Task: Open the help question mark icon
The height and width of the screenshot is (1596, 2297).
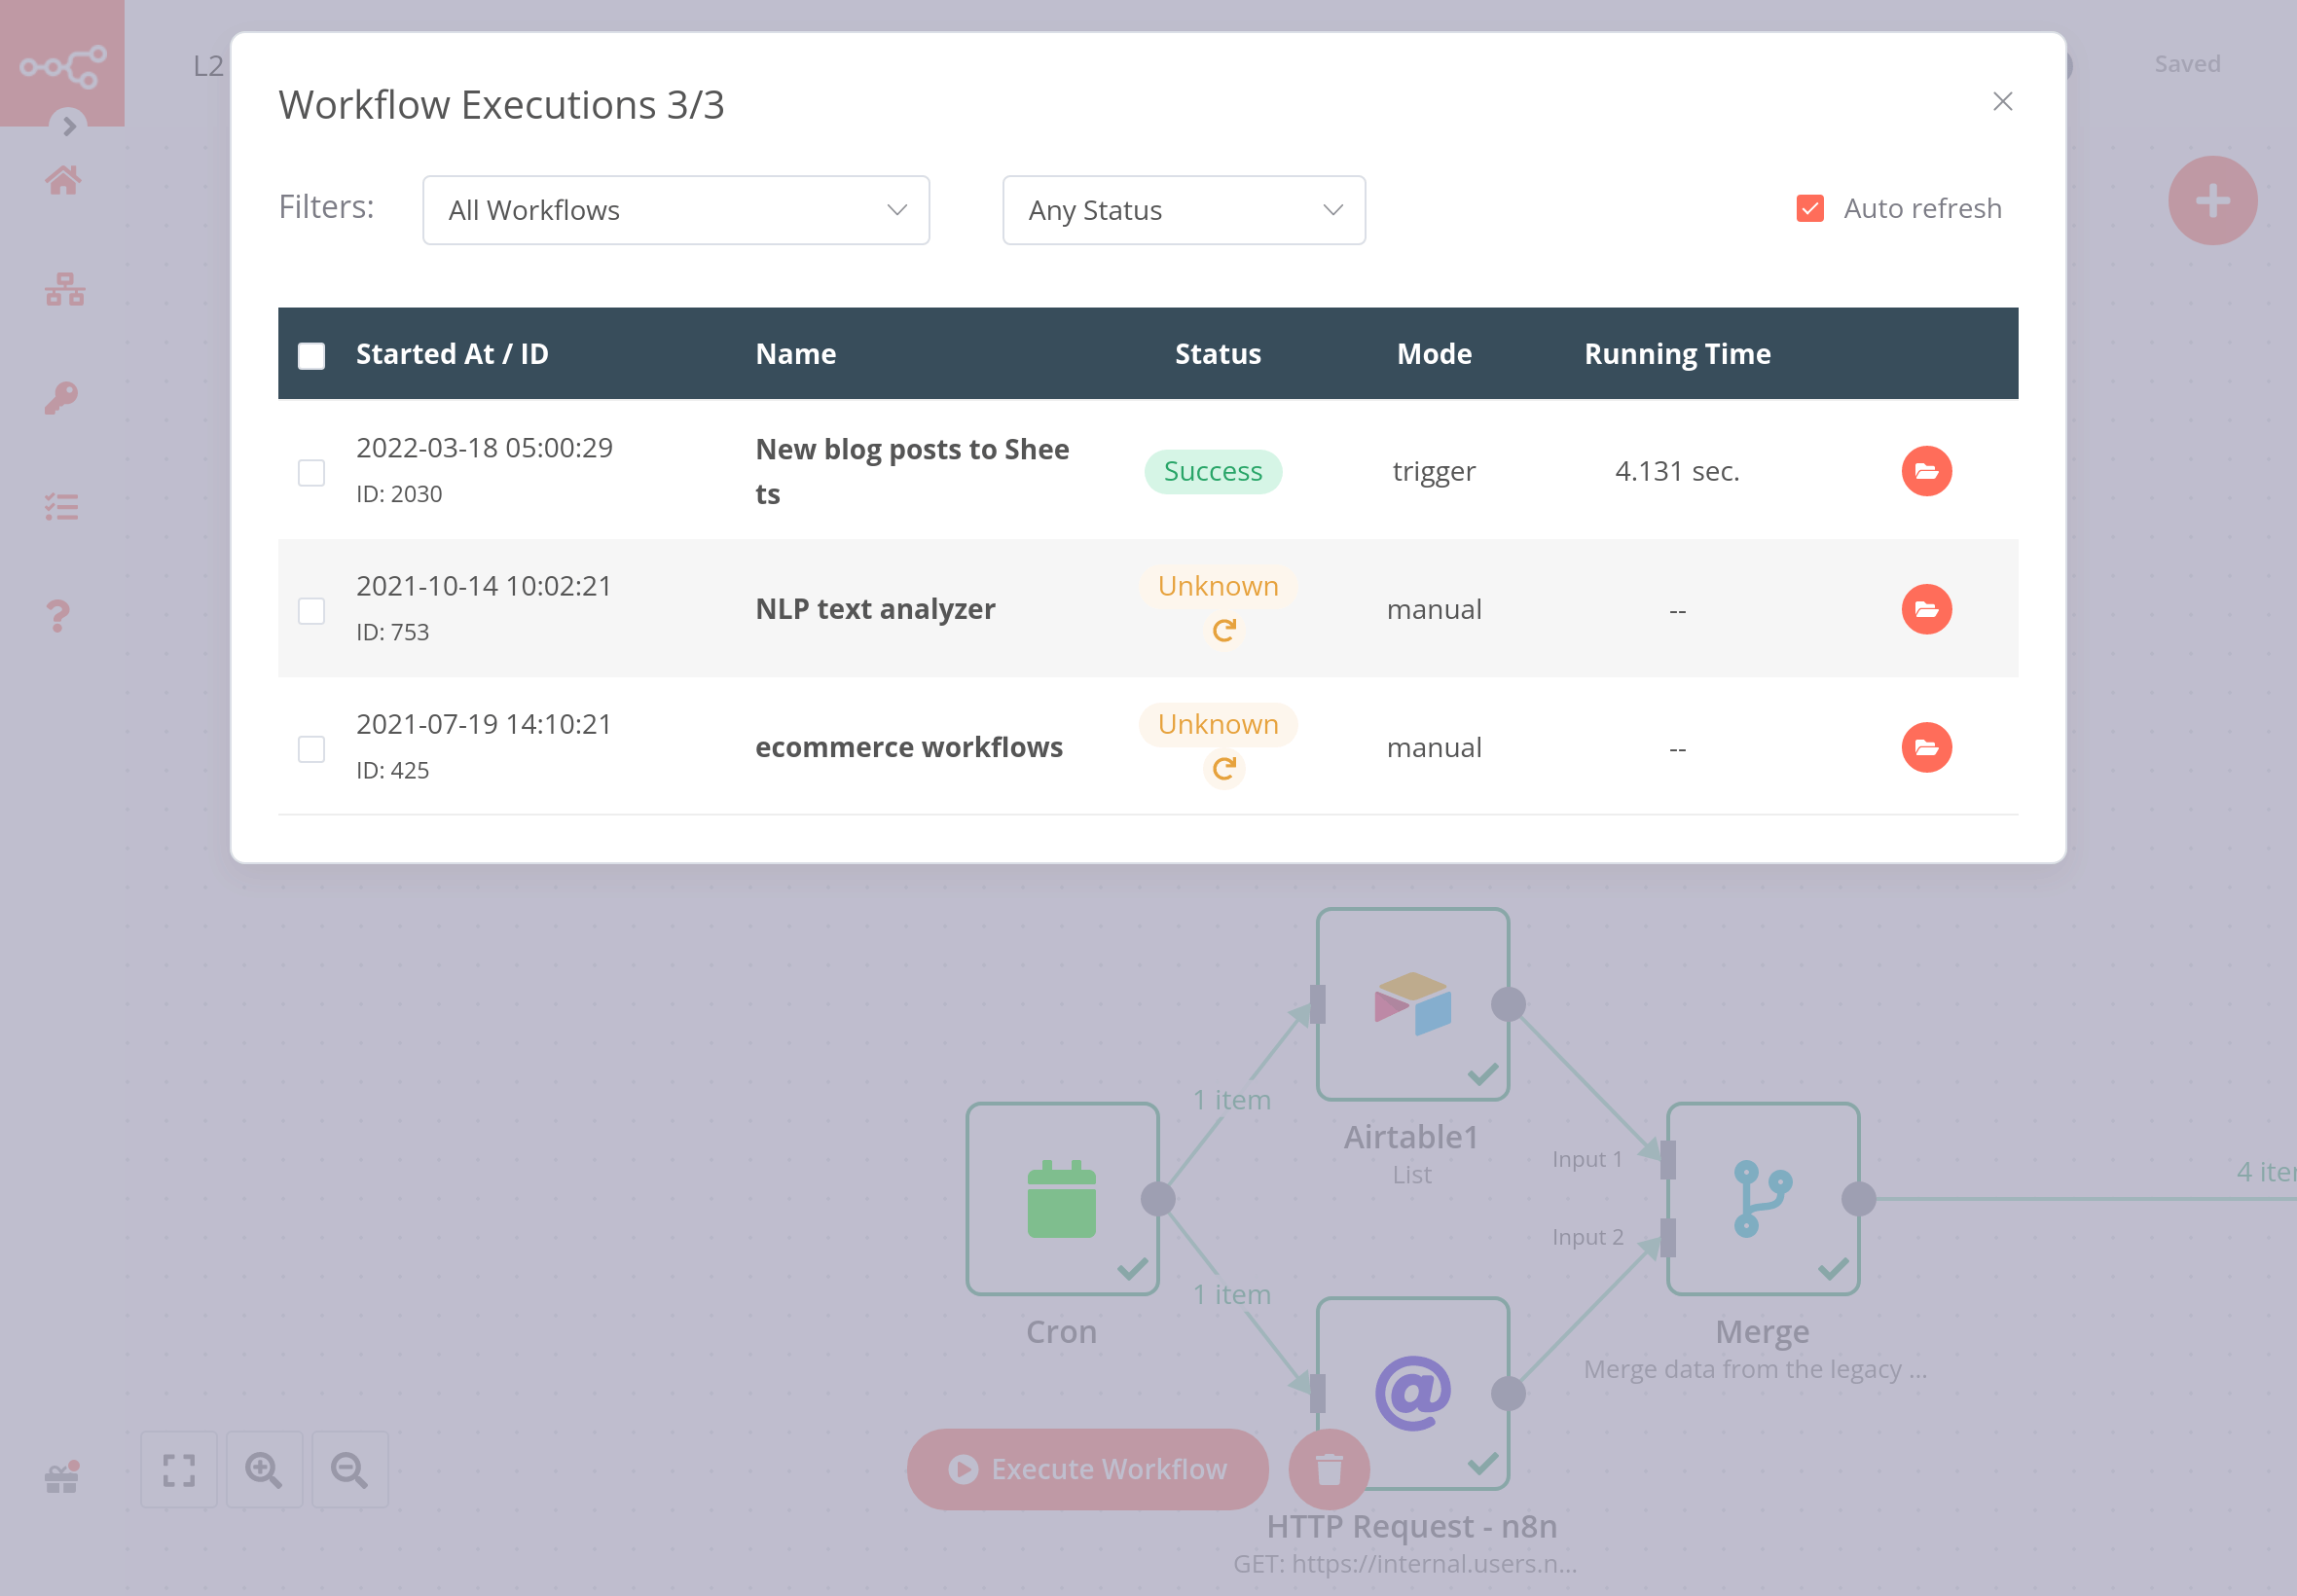Action: coord(59,616)
